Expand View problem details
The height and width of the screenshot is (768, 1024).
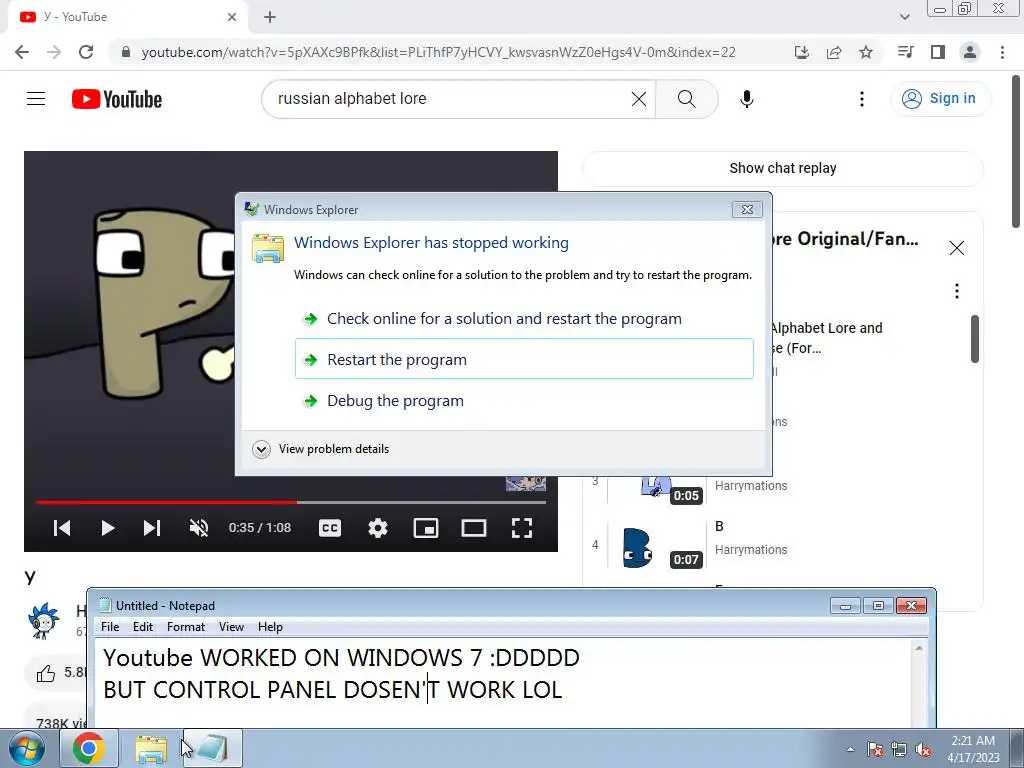(321, 449)
